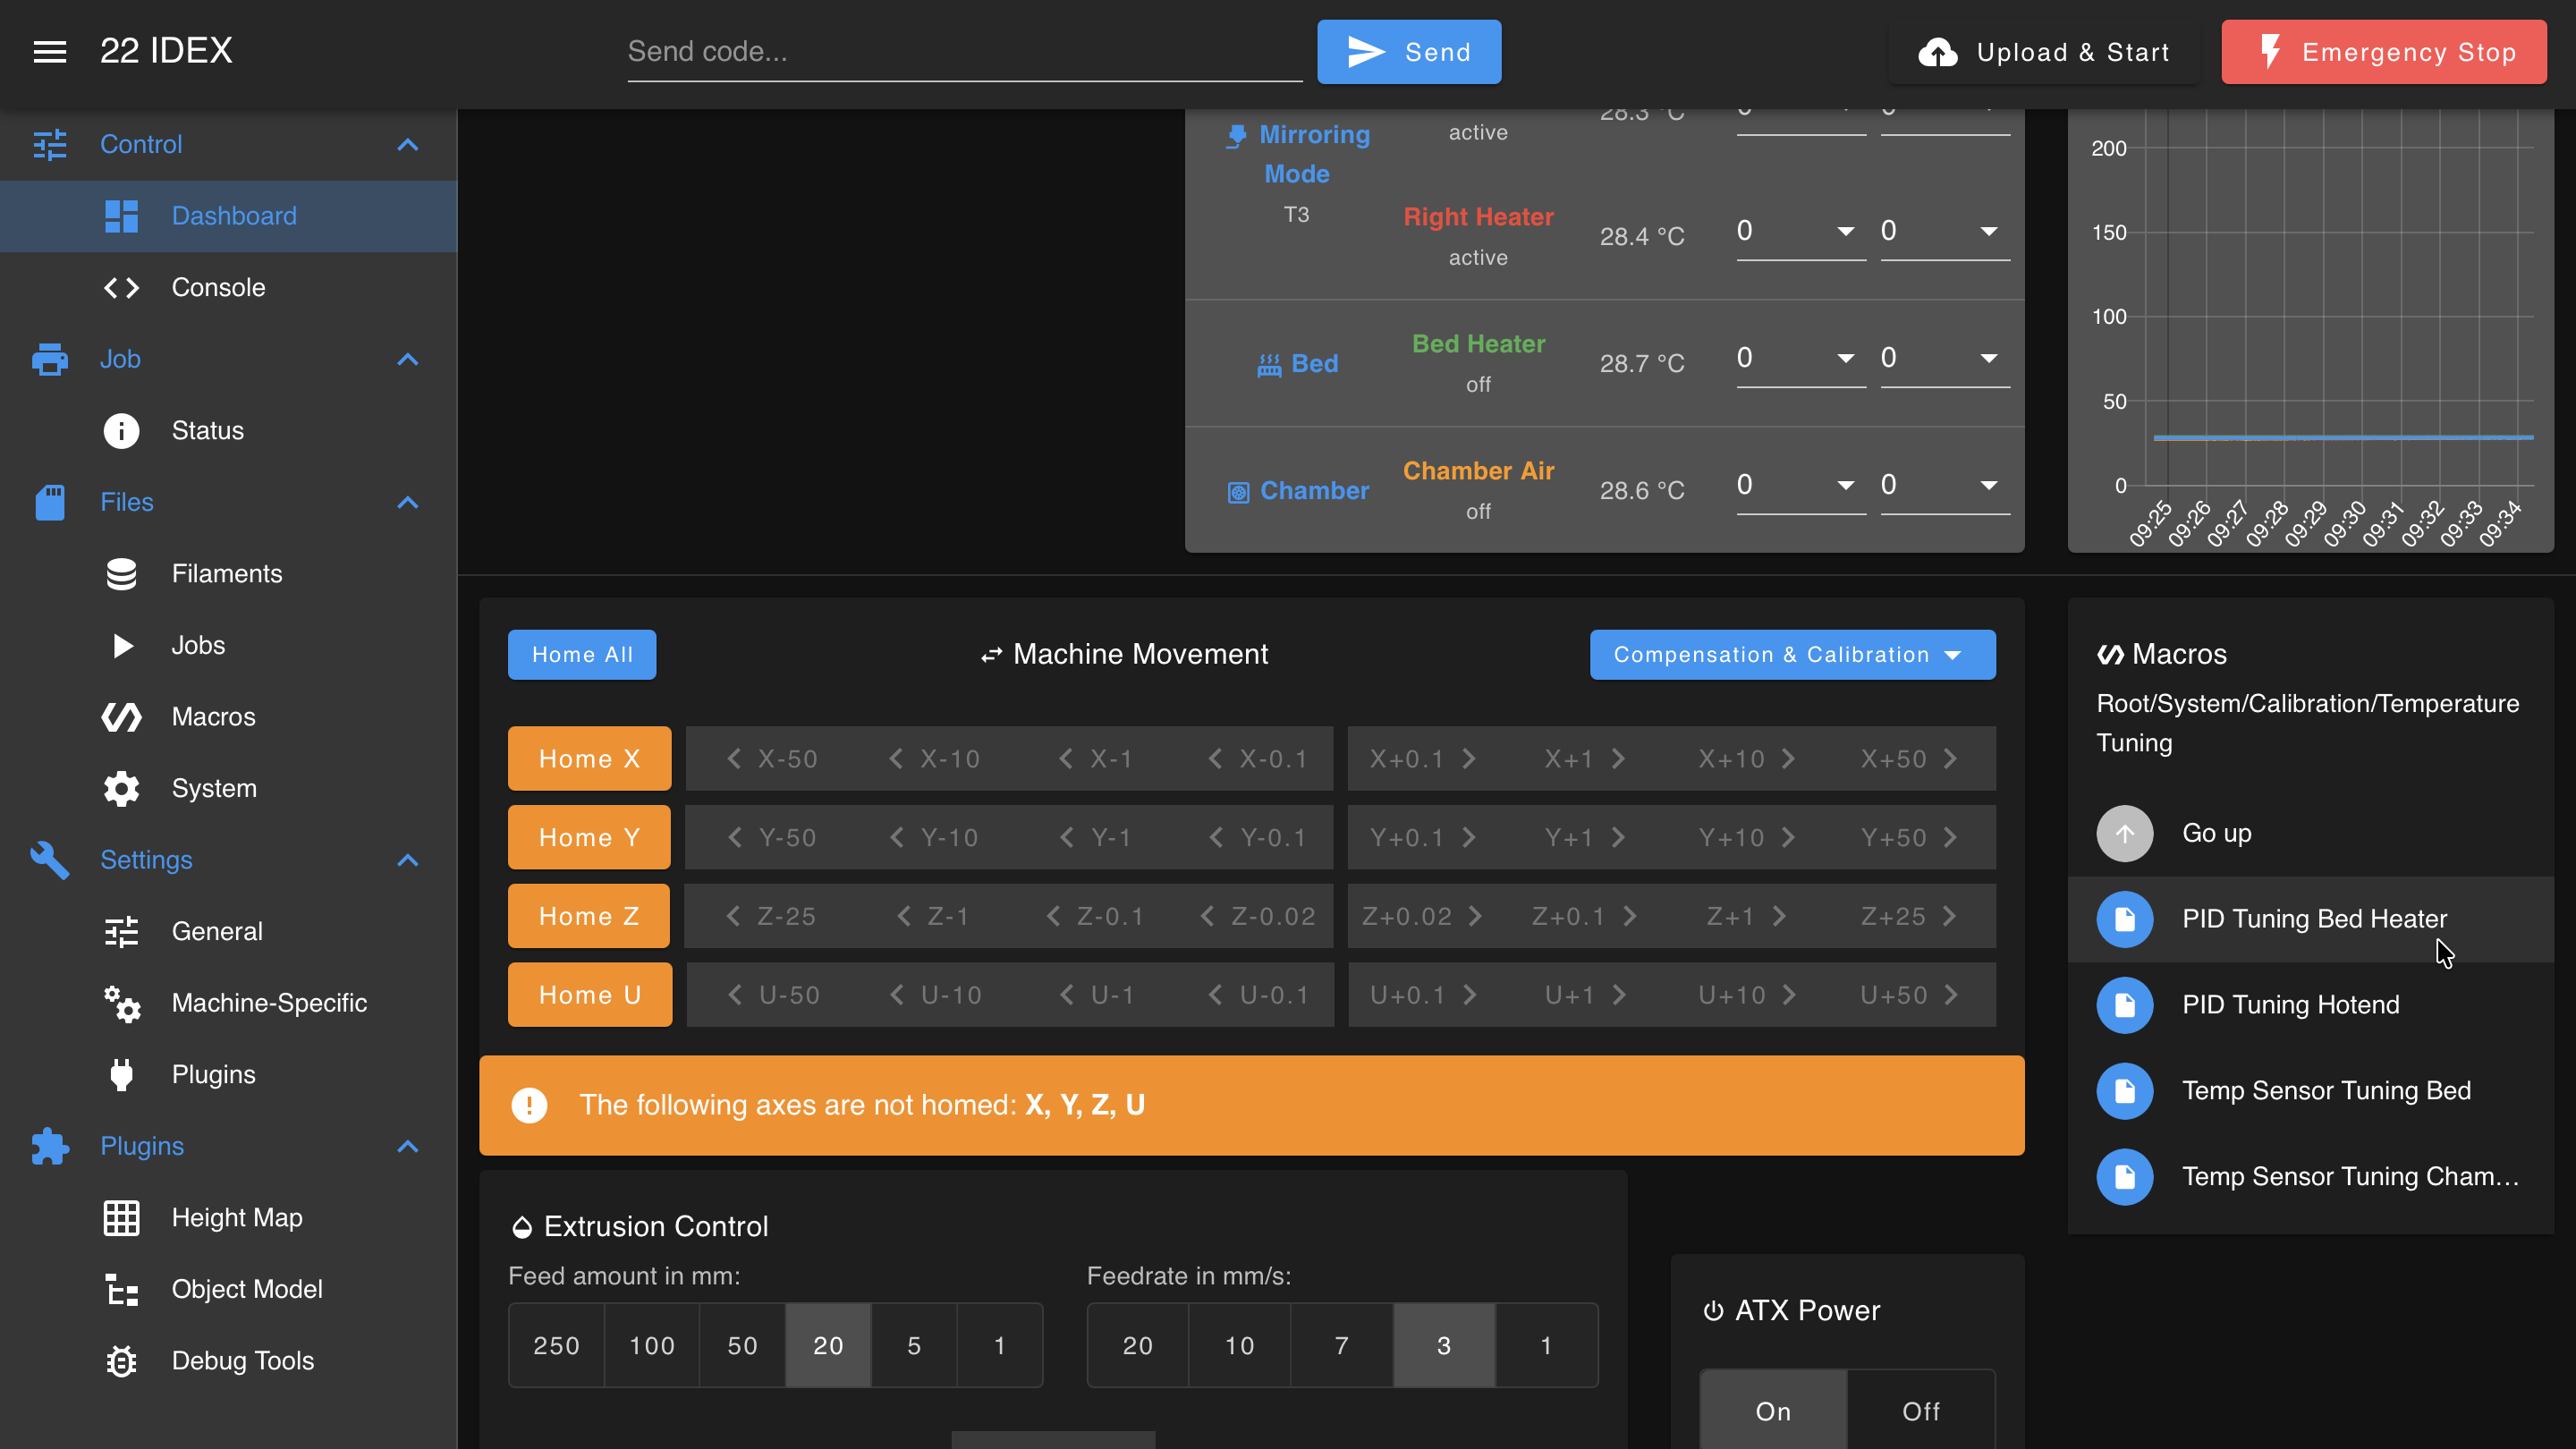
Task: Open the Filaments page
Action: click(x=229, y=574)
